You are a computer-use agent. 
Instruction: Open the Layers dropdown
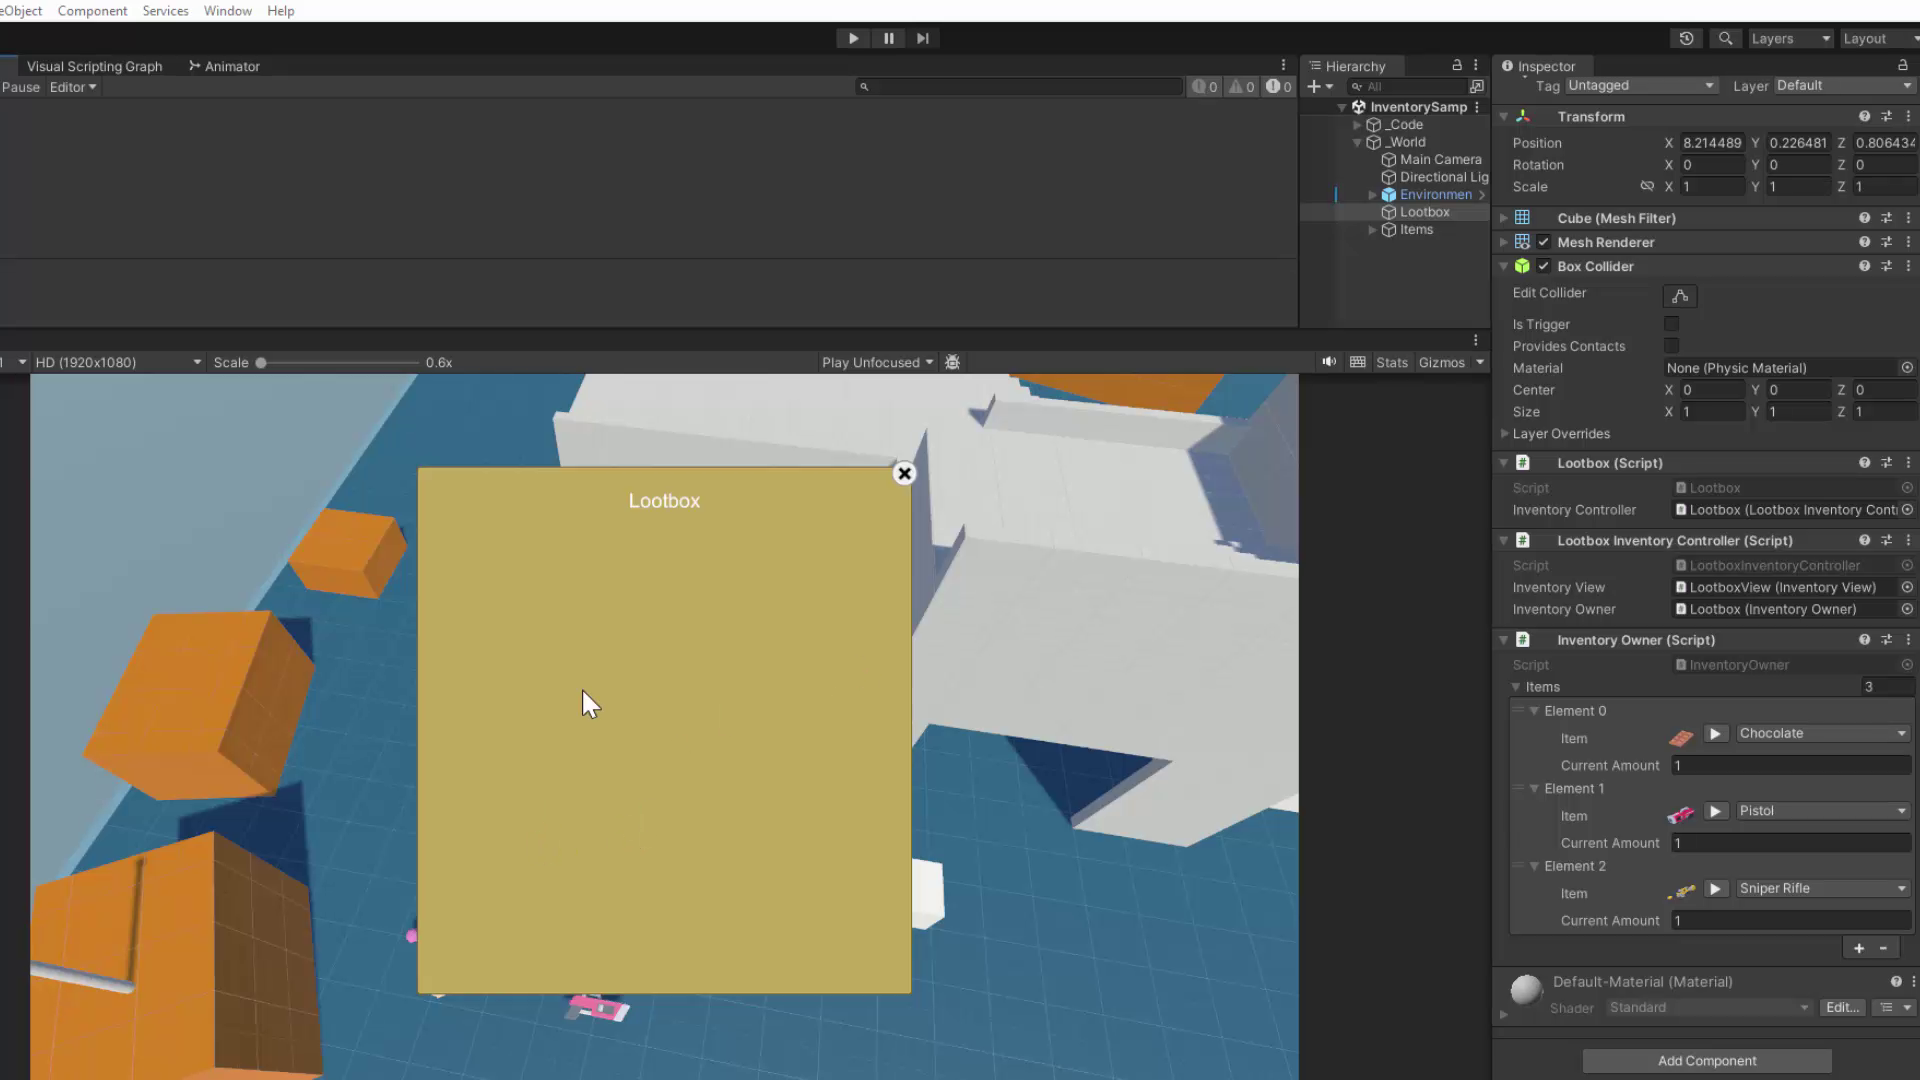coord(1790,38)
